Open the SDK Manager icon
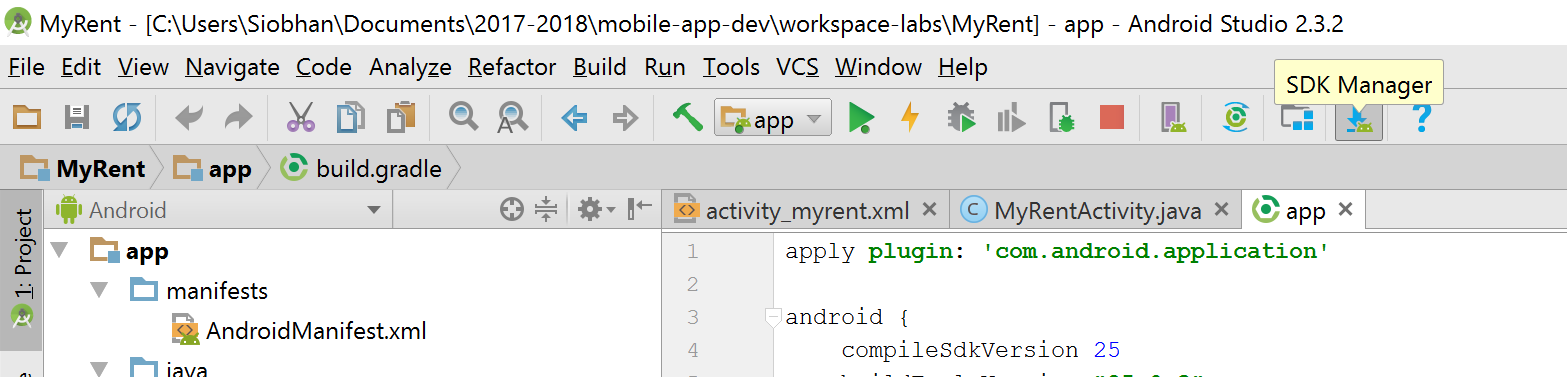 pyautogui.click(x=1359, y=119)
